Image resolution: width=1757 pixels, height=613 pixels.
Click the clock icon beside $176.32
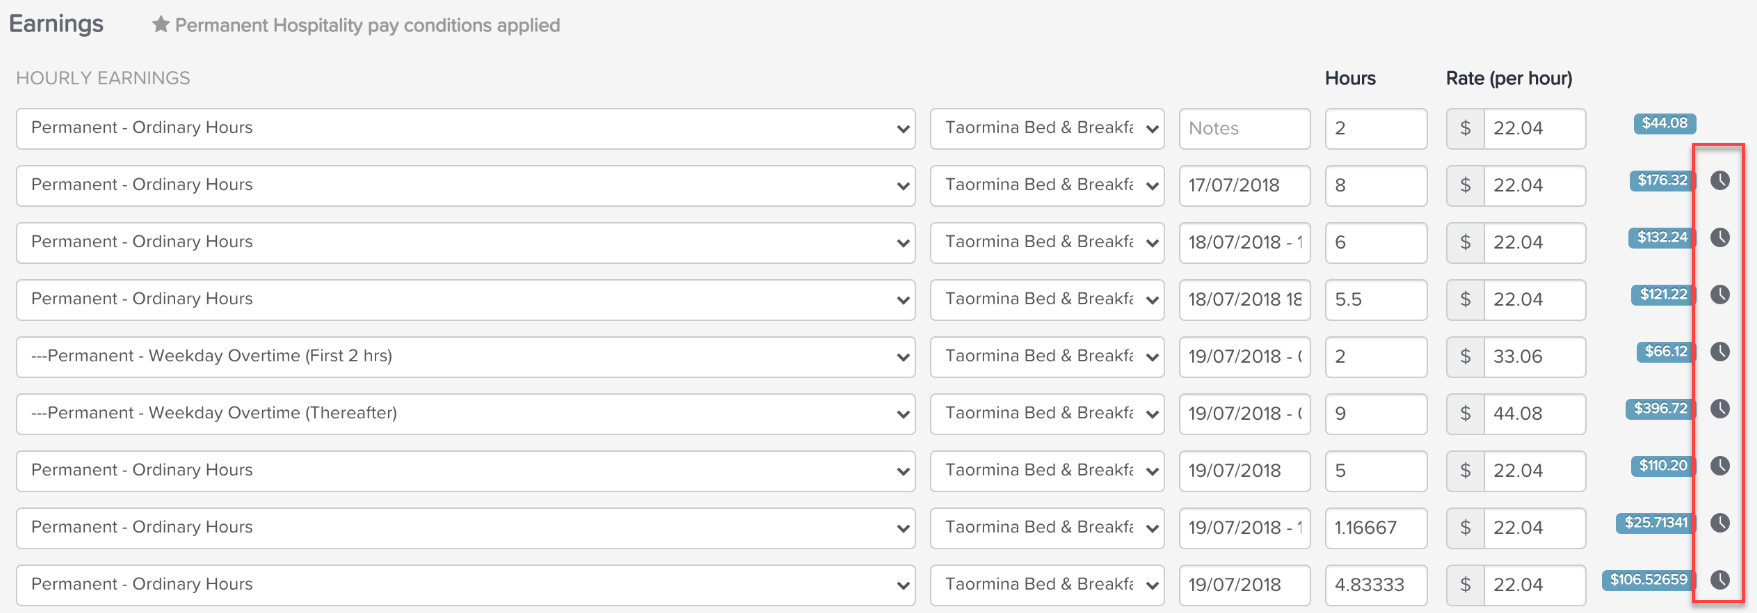[1719, 181]
